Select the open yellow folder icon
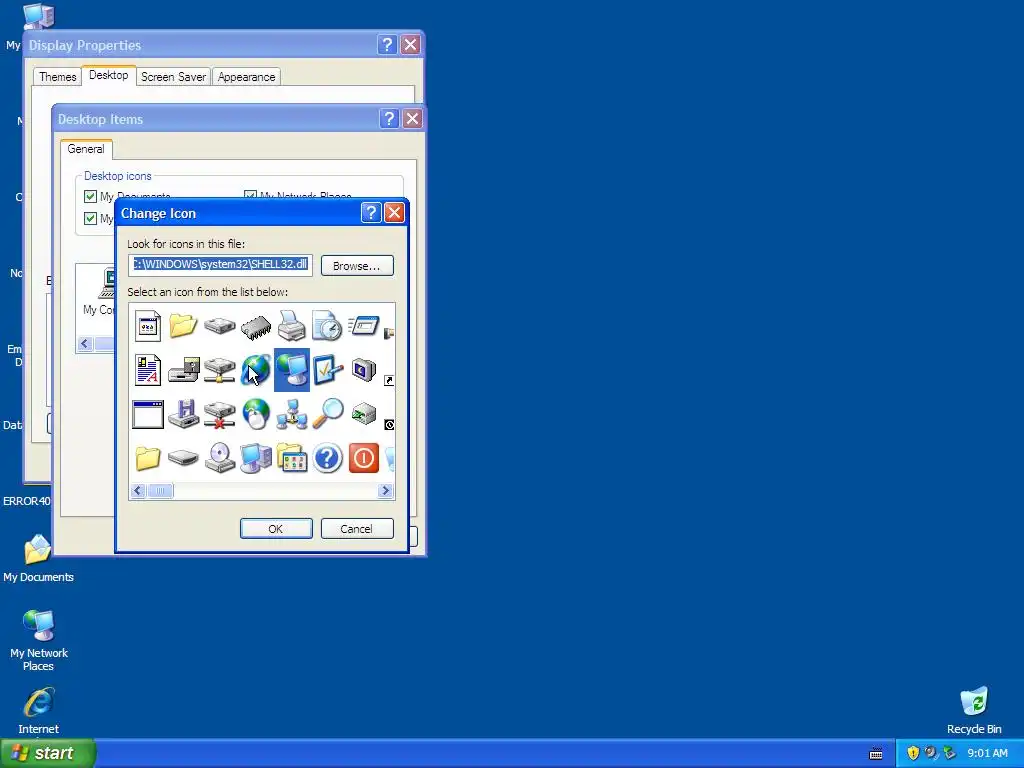 (x=184, y=325)
